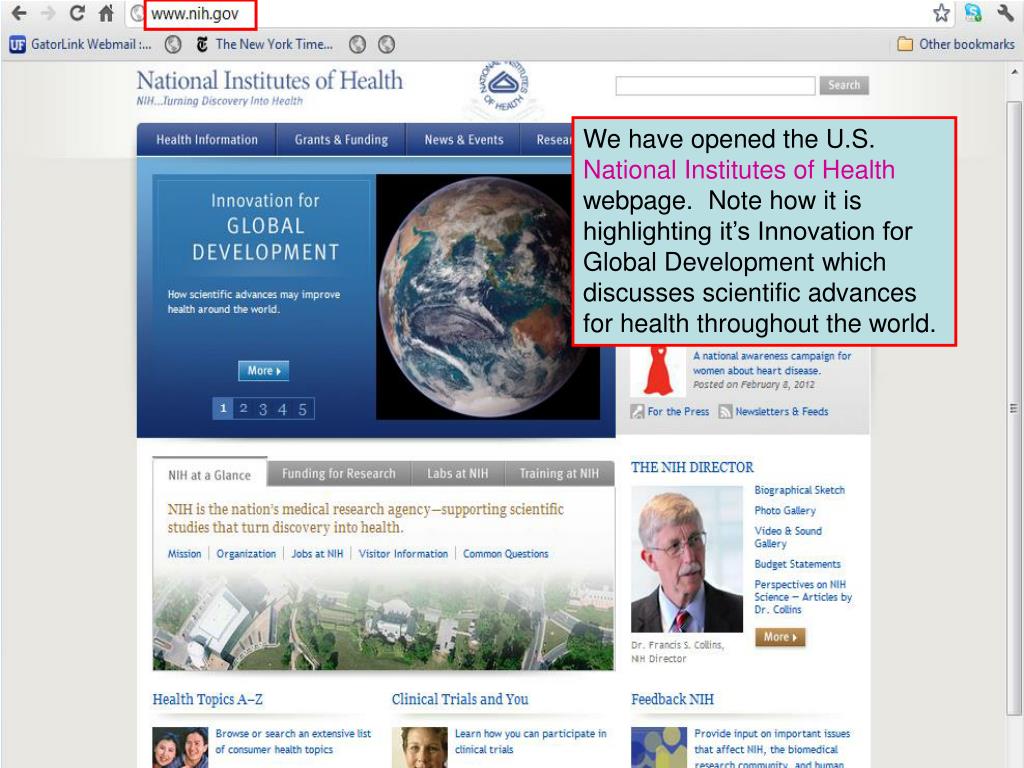Open the Video & Sound Gallery link
The image size is (1024, 768).
[x=788, y=537]
